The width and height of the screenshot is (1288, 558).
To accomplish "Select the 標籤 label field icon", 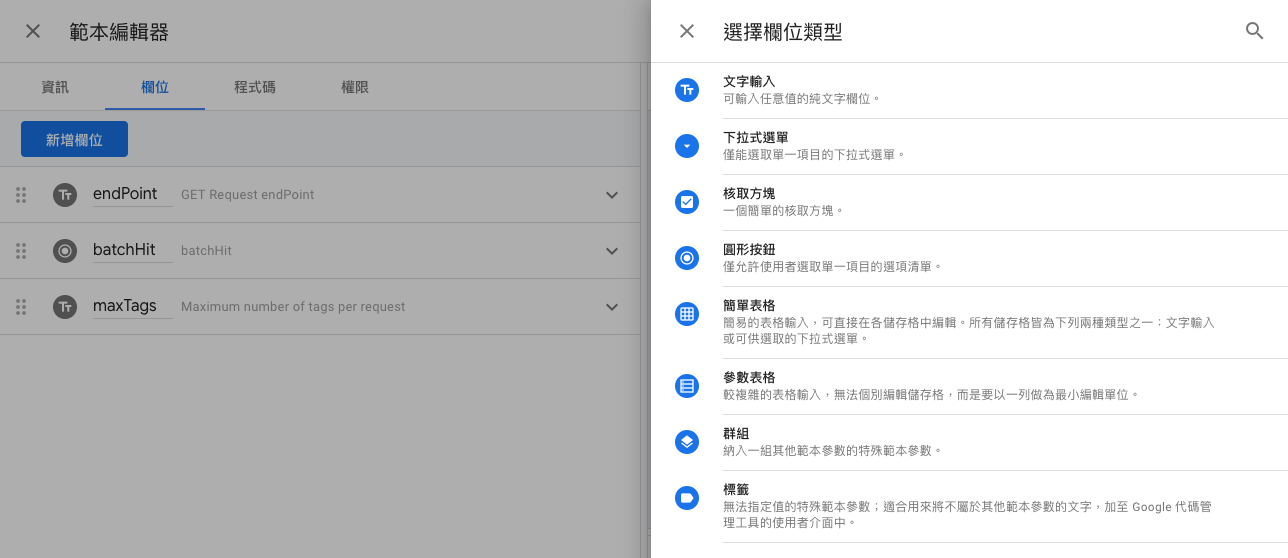I will (687, 498).
